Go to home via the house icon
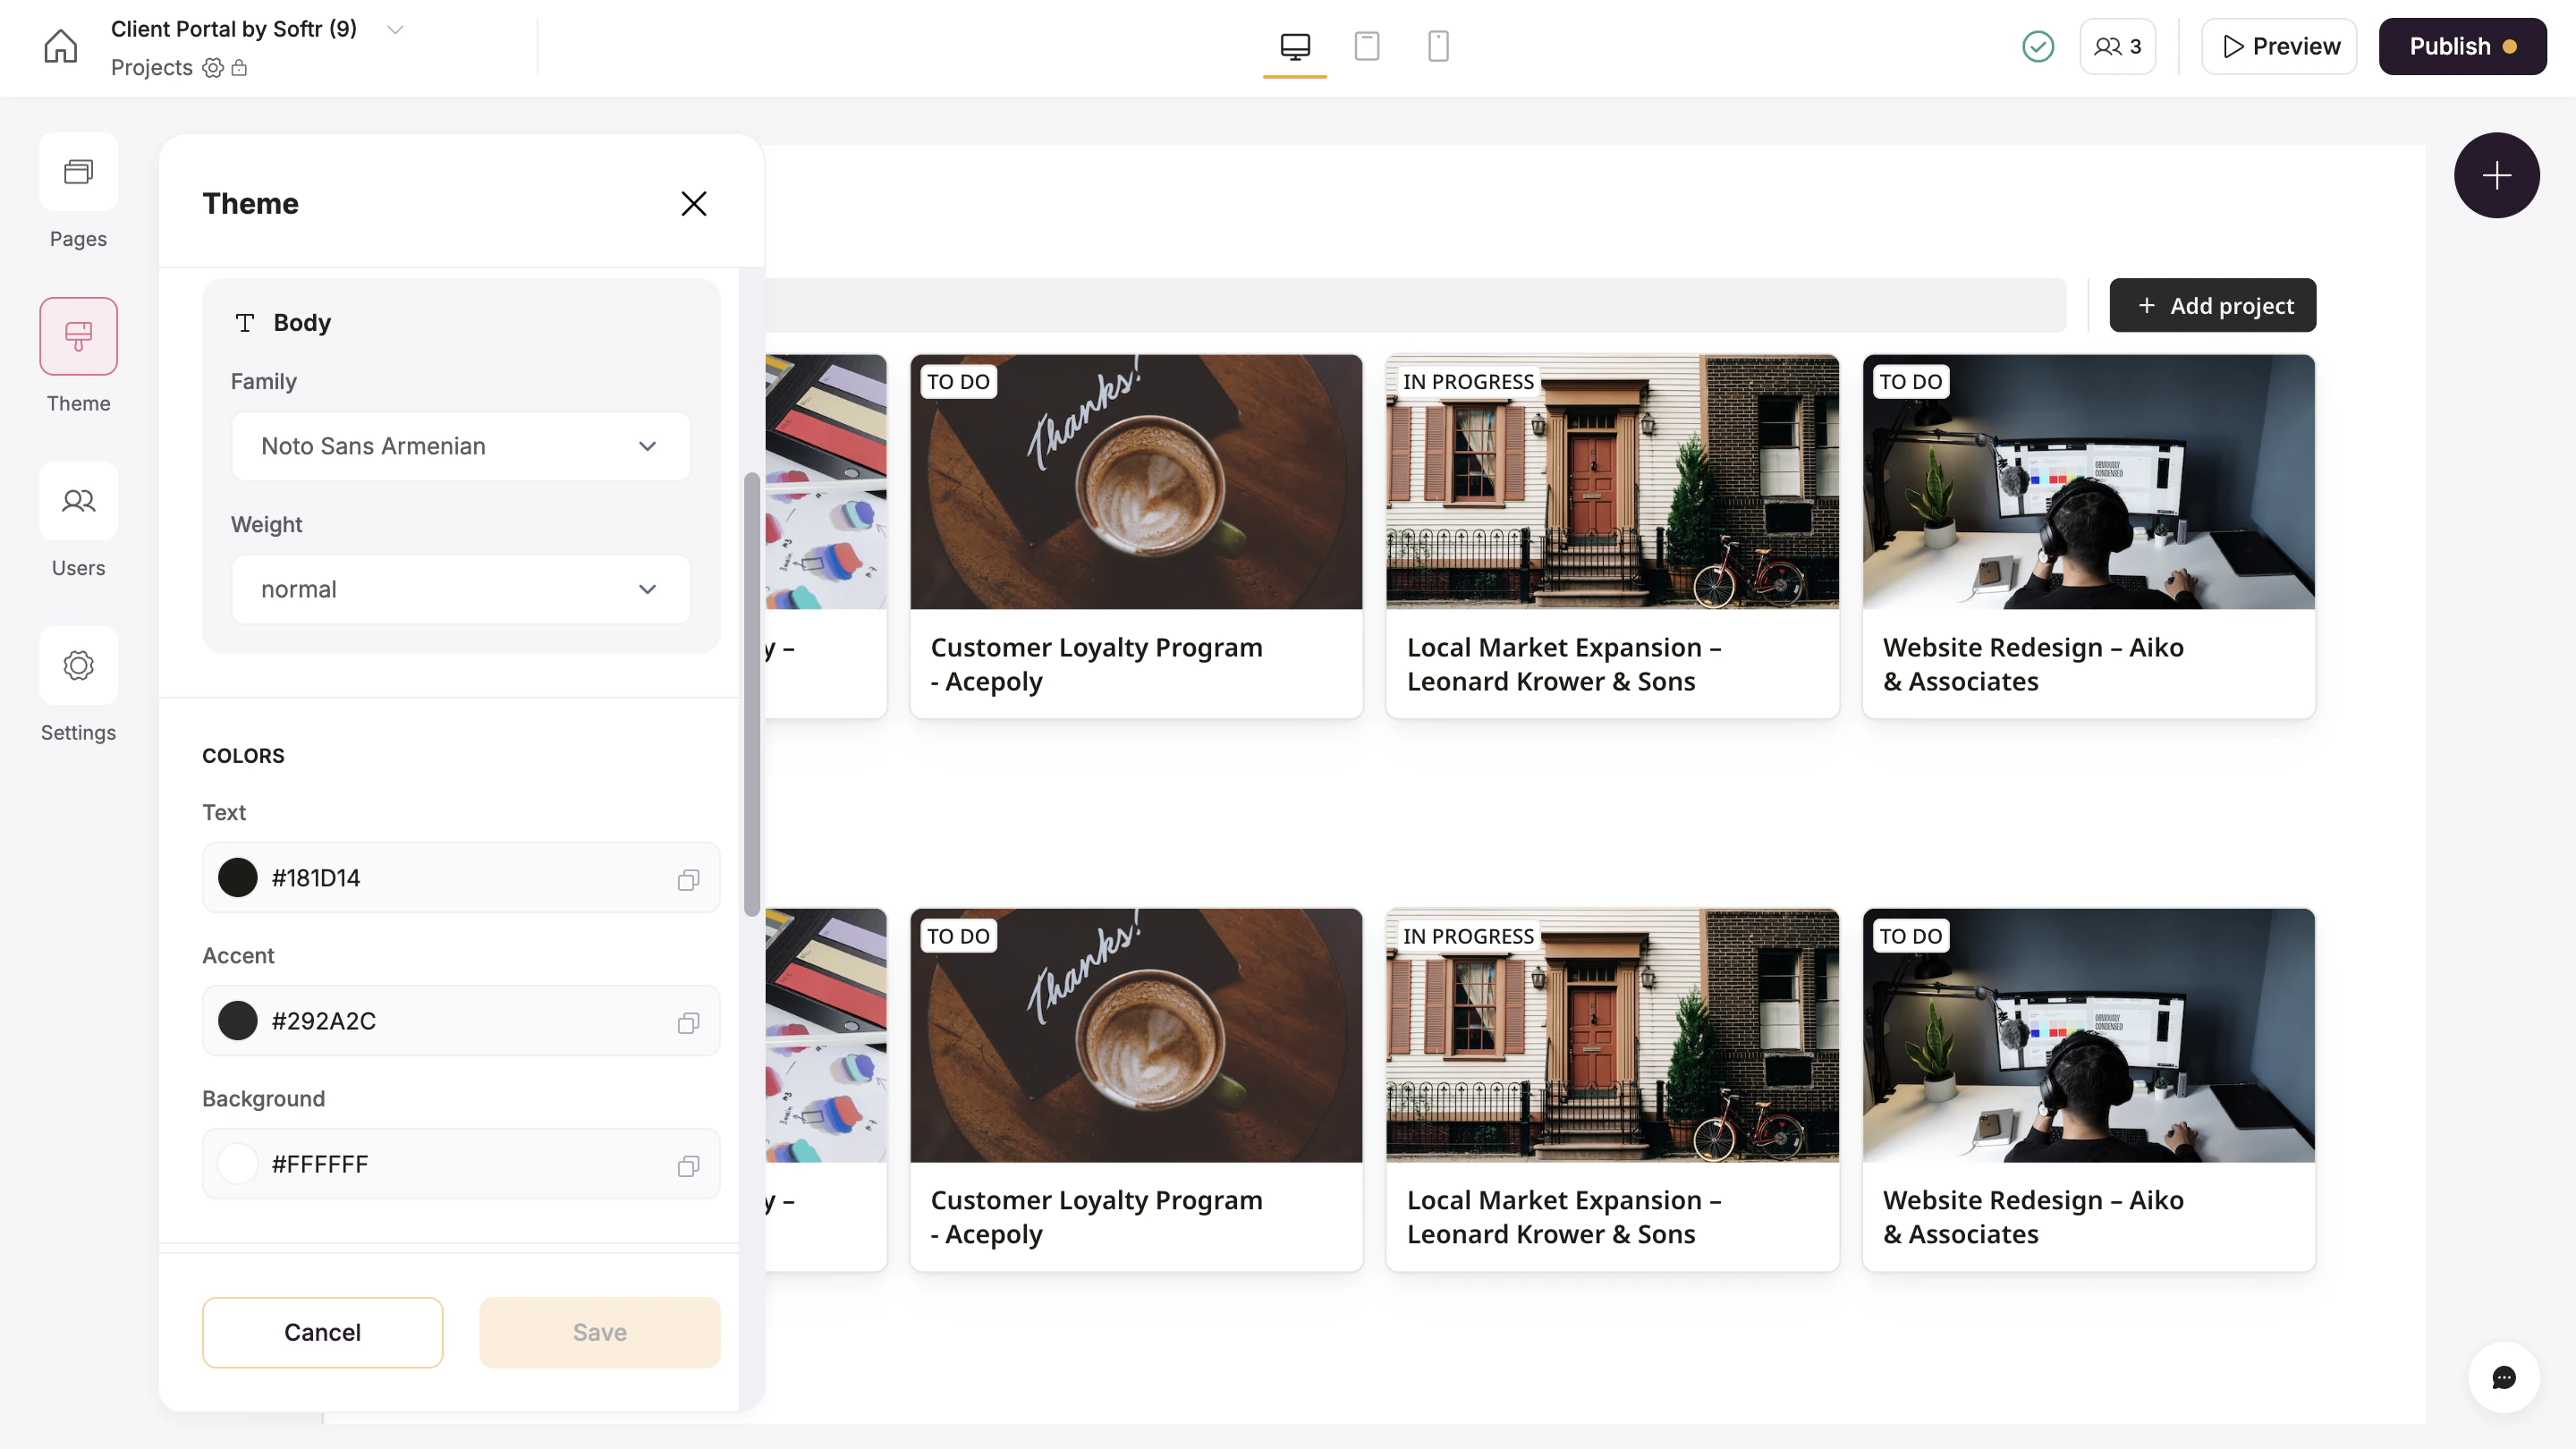Viewport: 2576px width, 1449px height. 60,46
